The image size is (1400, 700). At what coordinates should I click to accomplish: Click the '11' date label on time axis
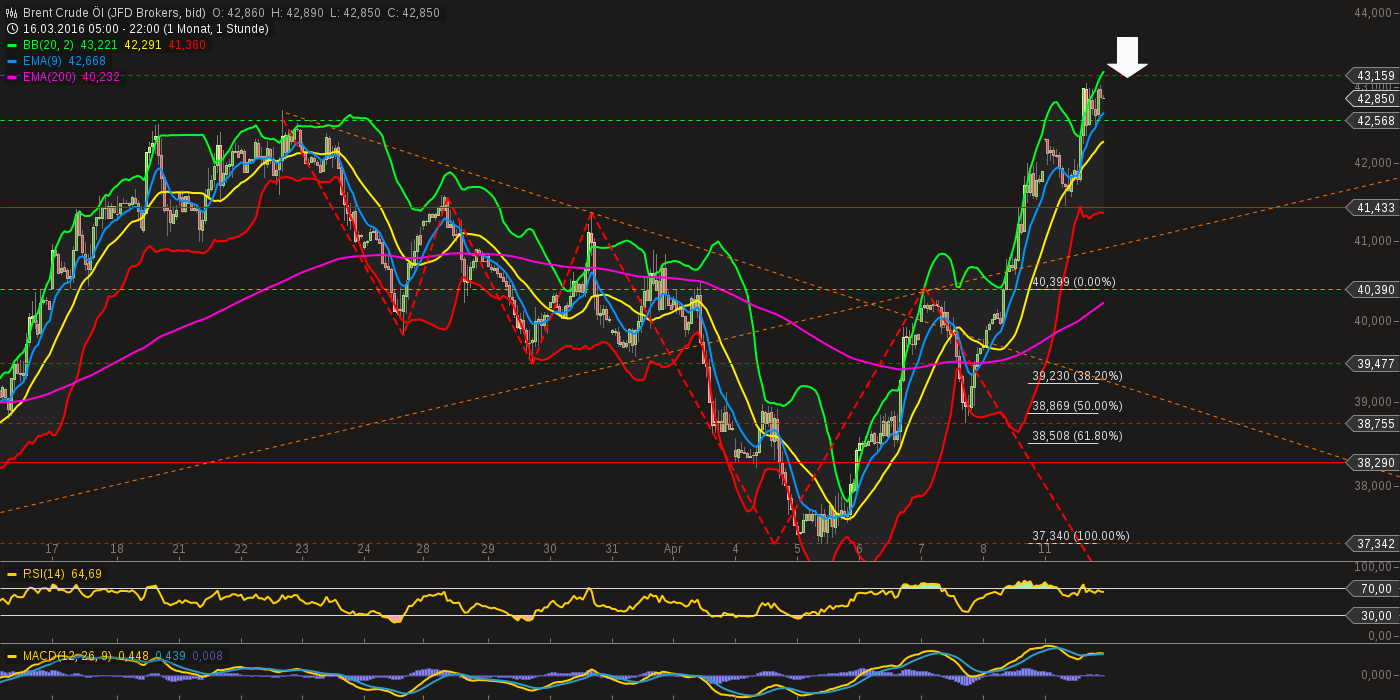click(x=1045, y=550)
